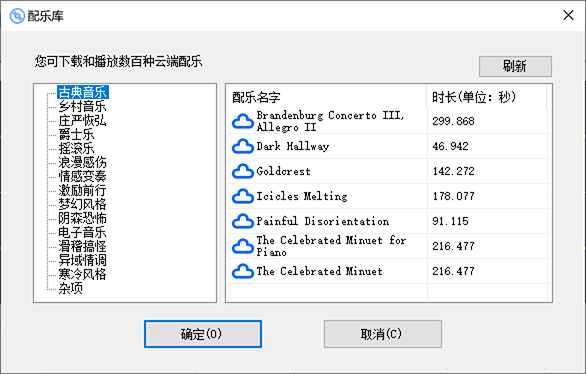Select the 电子音乐 category
The width and height of the screenshot is (586, 374).
pyautogui.click(x=82, y=232)
